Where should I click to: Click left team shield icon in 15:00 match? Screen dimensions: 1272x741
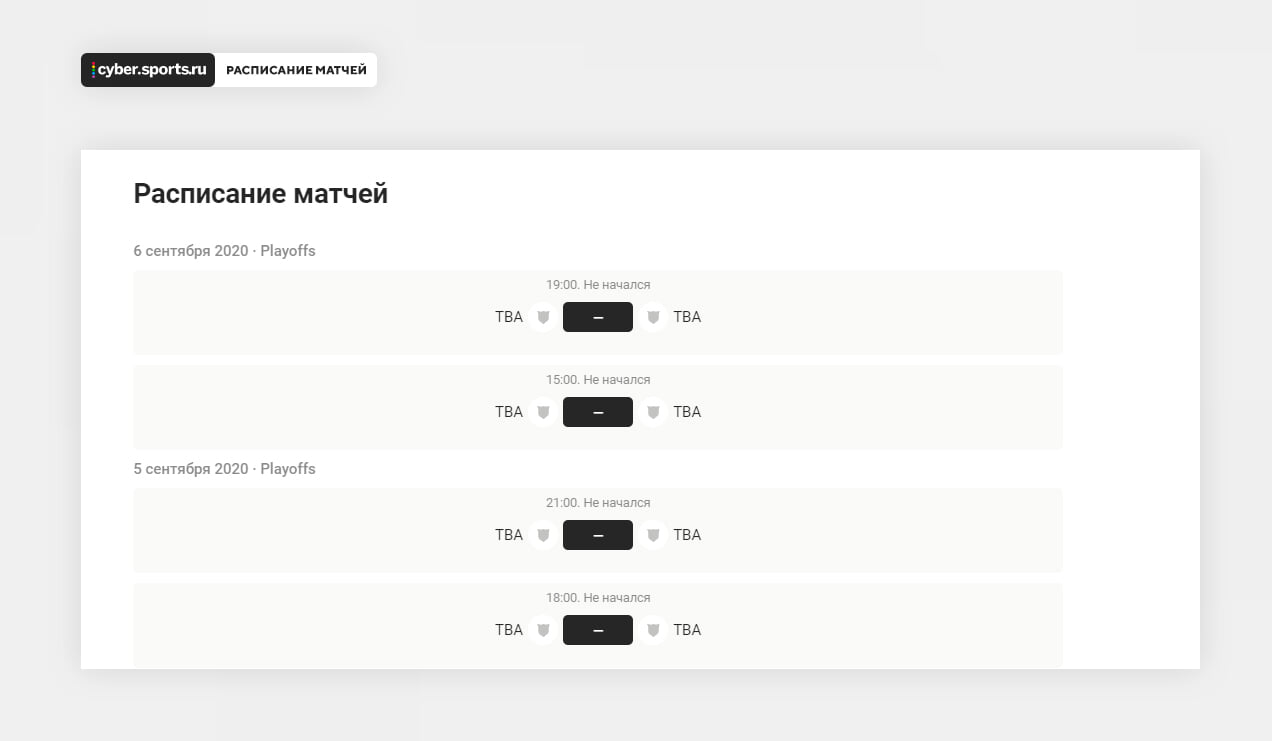click(543, 412)
